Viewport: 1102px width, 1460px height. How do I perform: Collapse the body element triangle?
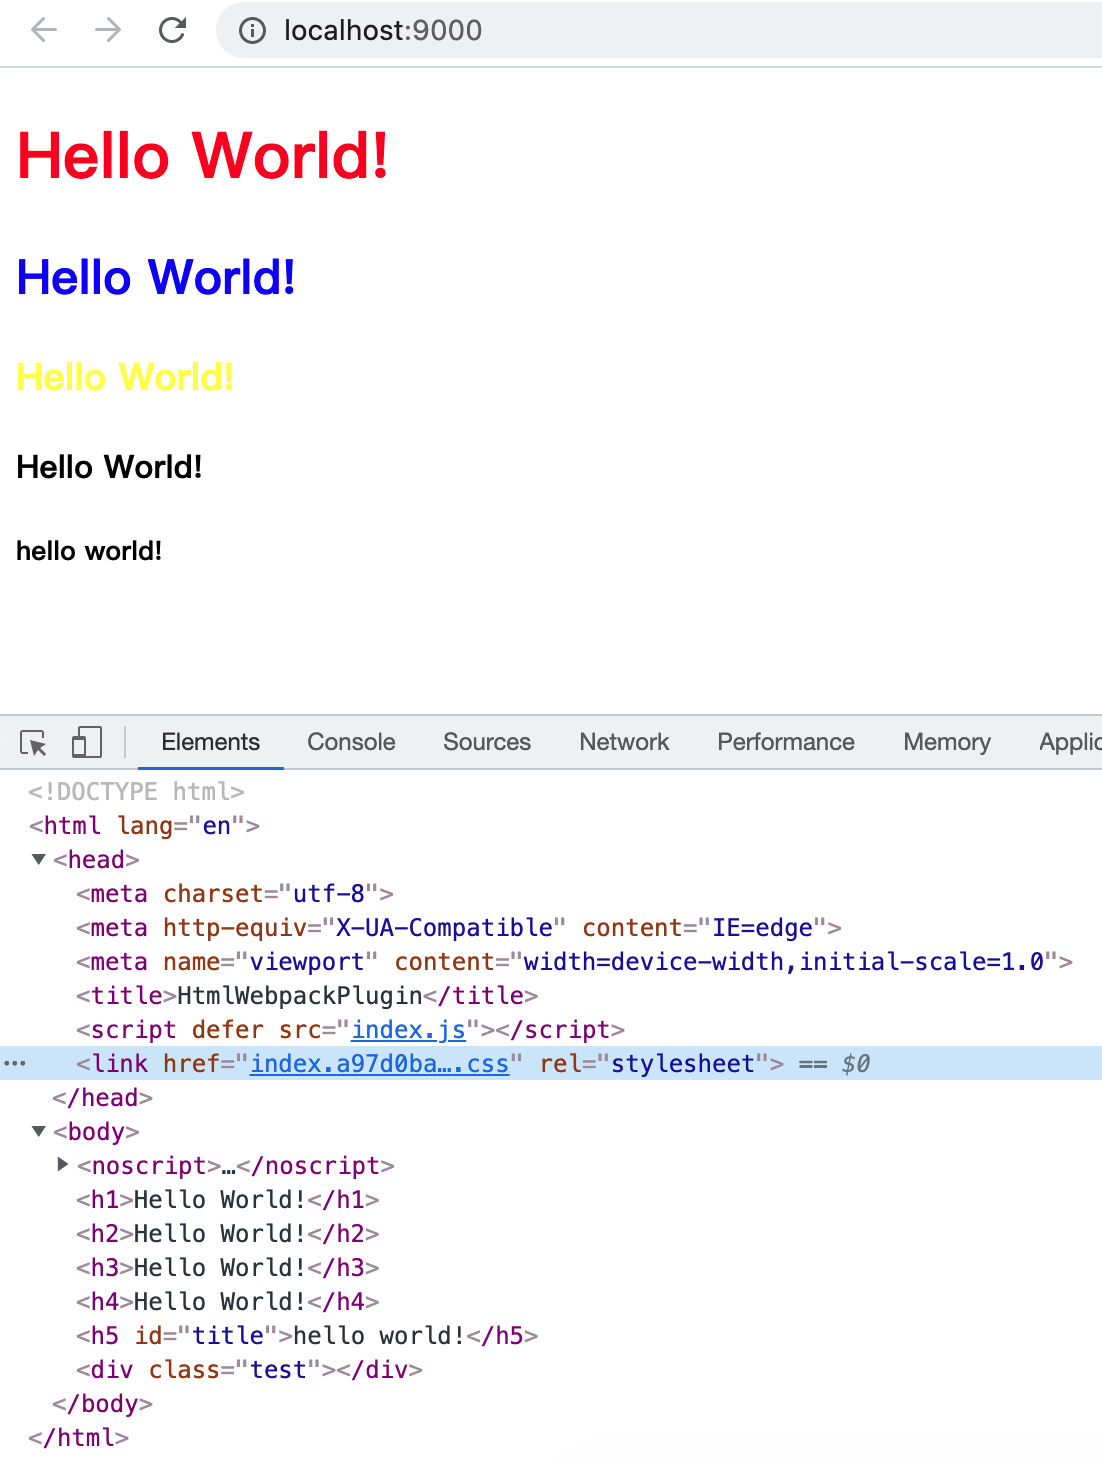tap(39, 1131)
